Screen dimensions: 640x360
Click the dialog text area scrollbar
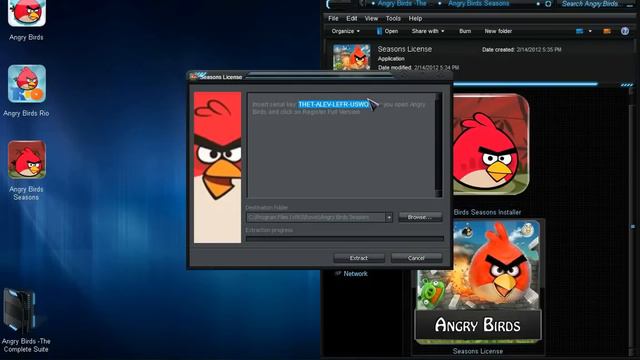(438, 145)
